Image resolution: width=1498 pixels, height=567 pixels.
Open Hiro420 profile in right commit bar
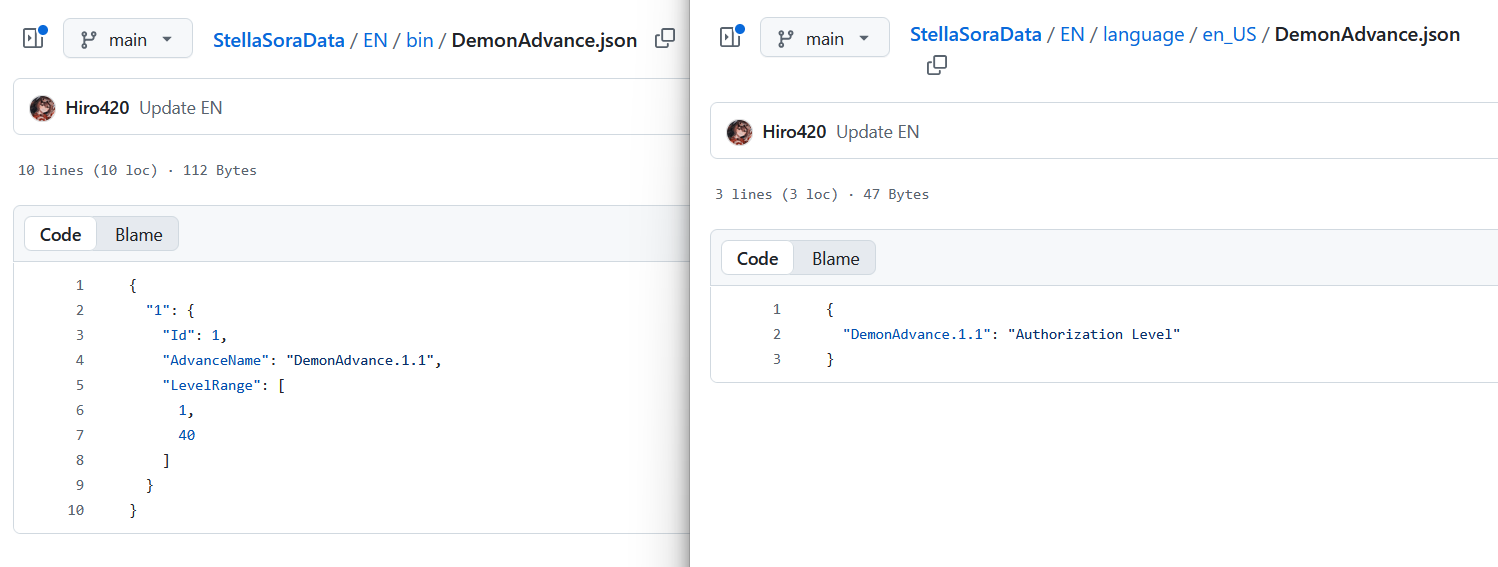coord(794,132)
